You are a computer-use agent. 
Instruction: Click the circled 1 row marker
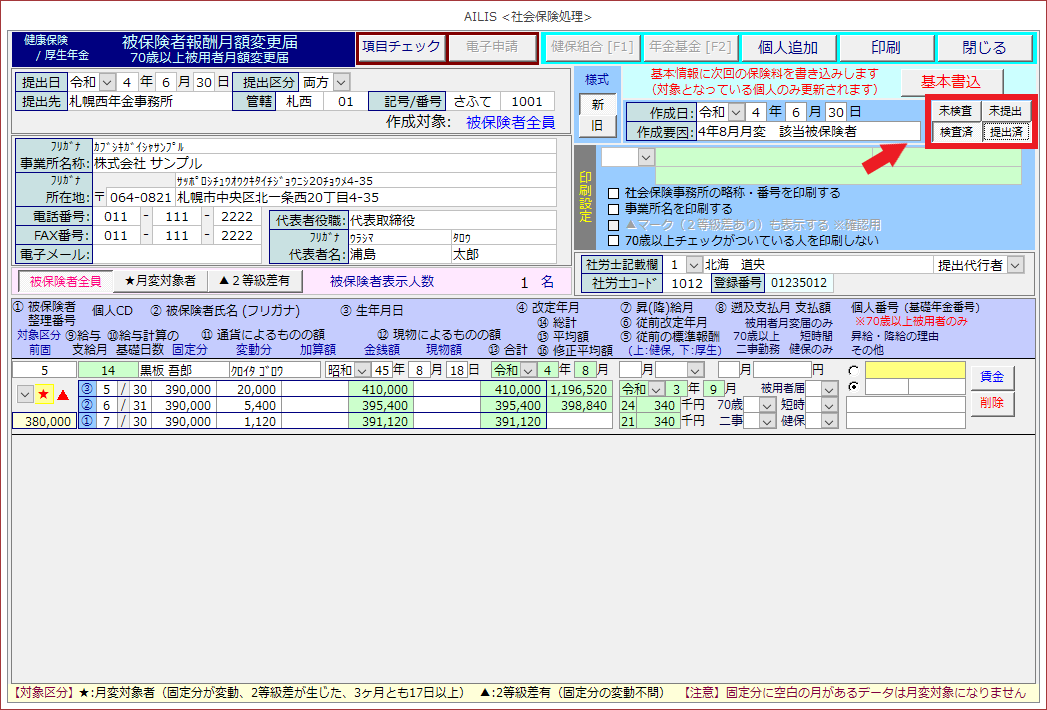pyautogui.click(x=86, y=421)
